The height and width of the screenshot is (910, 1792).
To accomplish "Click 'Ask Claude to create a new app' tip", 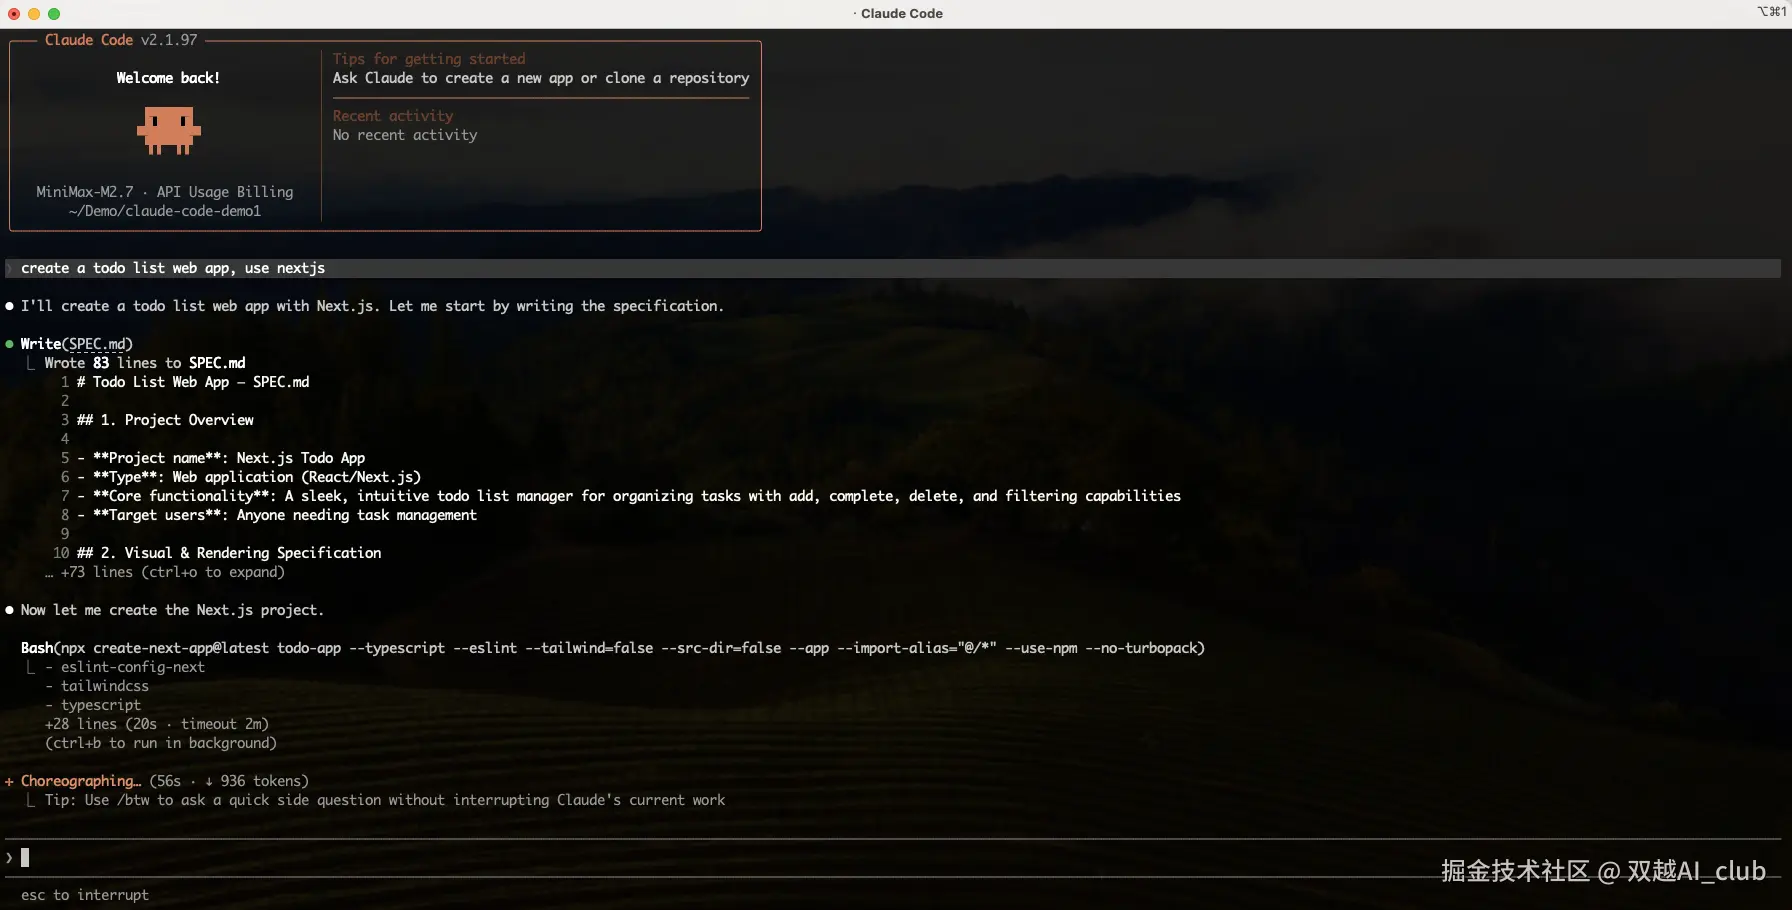I will click(x=541, y=78).
